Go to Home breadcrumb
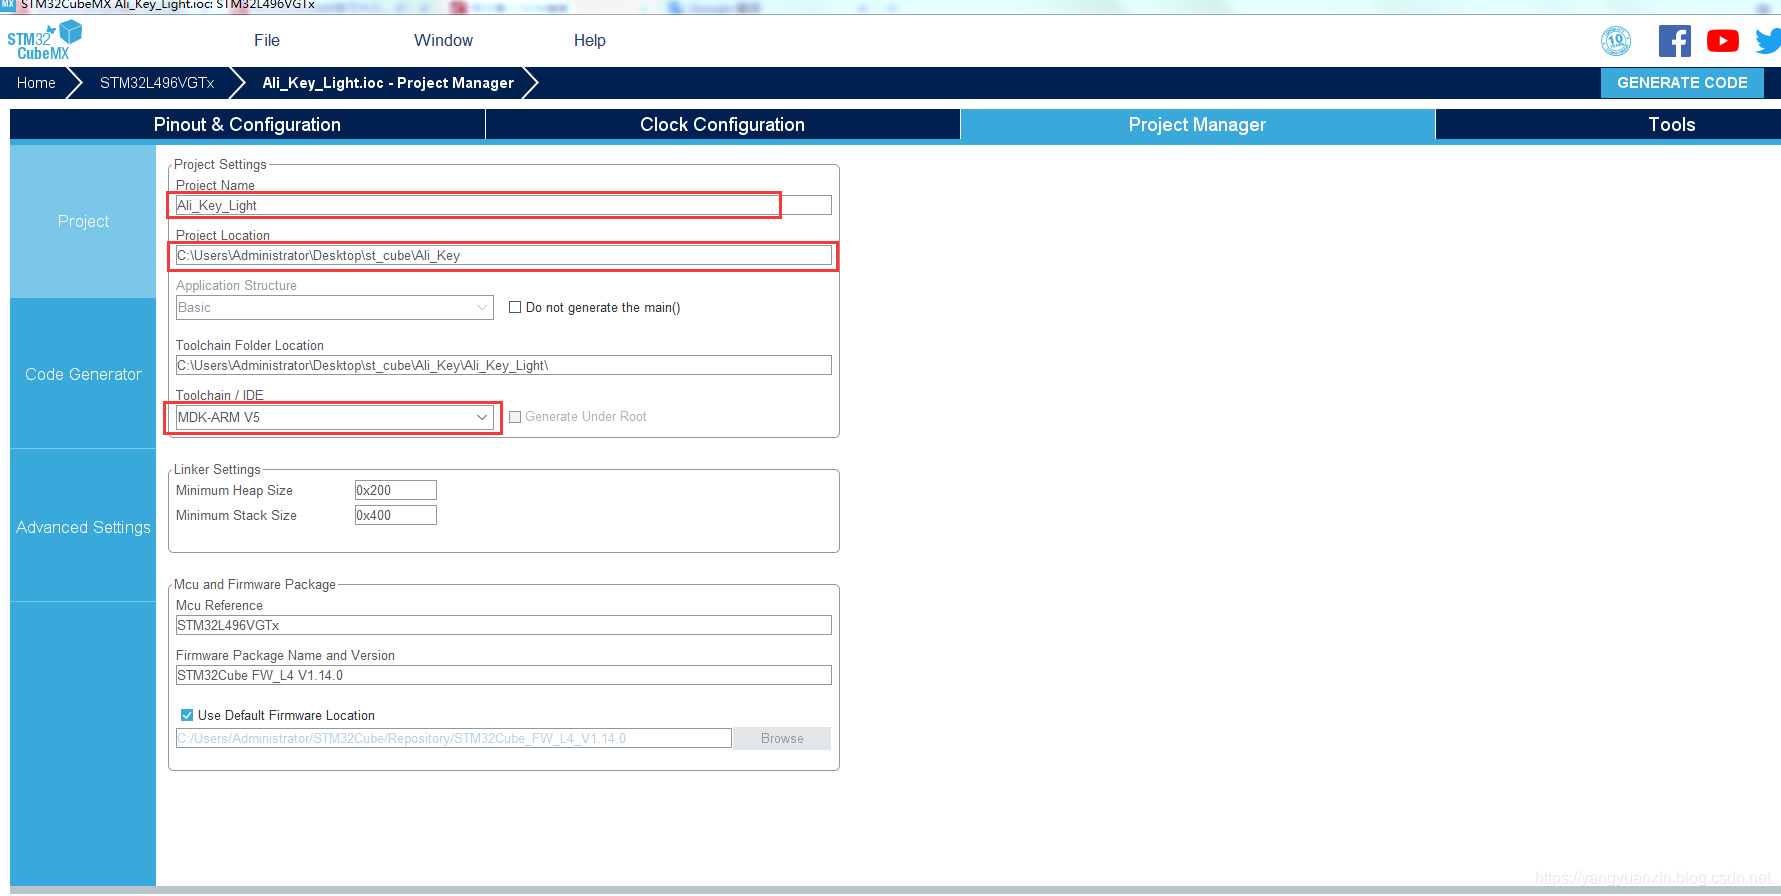This screenshot has height=896, width=1781. [x=36, y=83]
